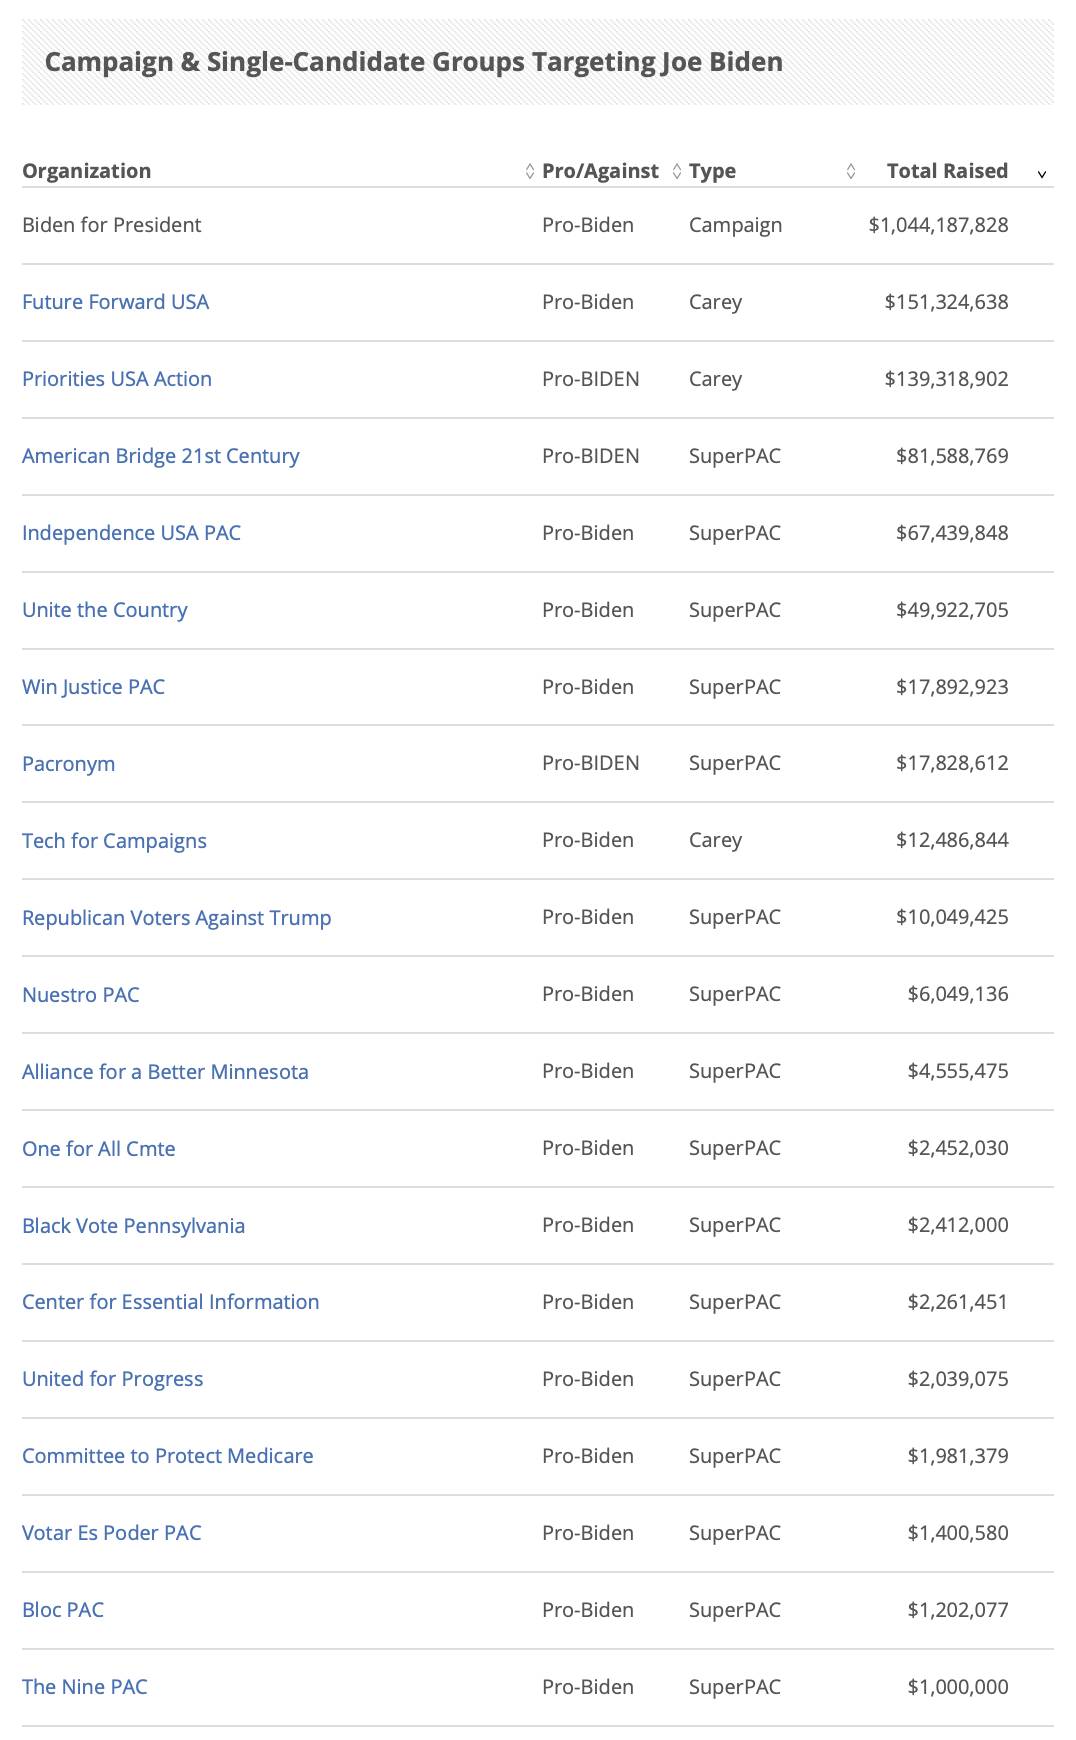Select the $6,049,136 amount
The image size is (1076, 1740).
(958, 994)
